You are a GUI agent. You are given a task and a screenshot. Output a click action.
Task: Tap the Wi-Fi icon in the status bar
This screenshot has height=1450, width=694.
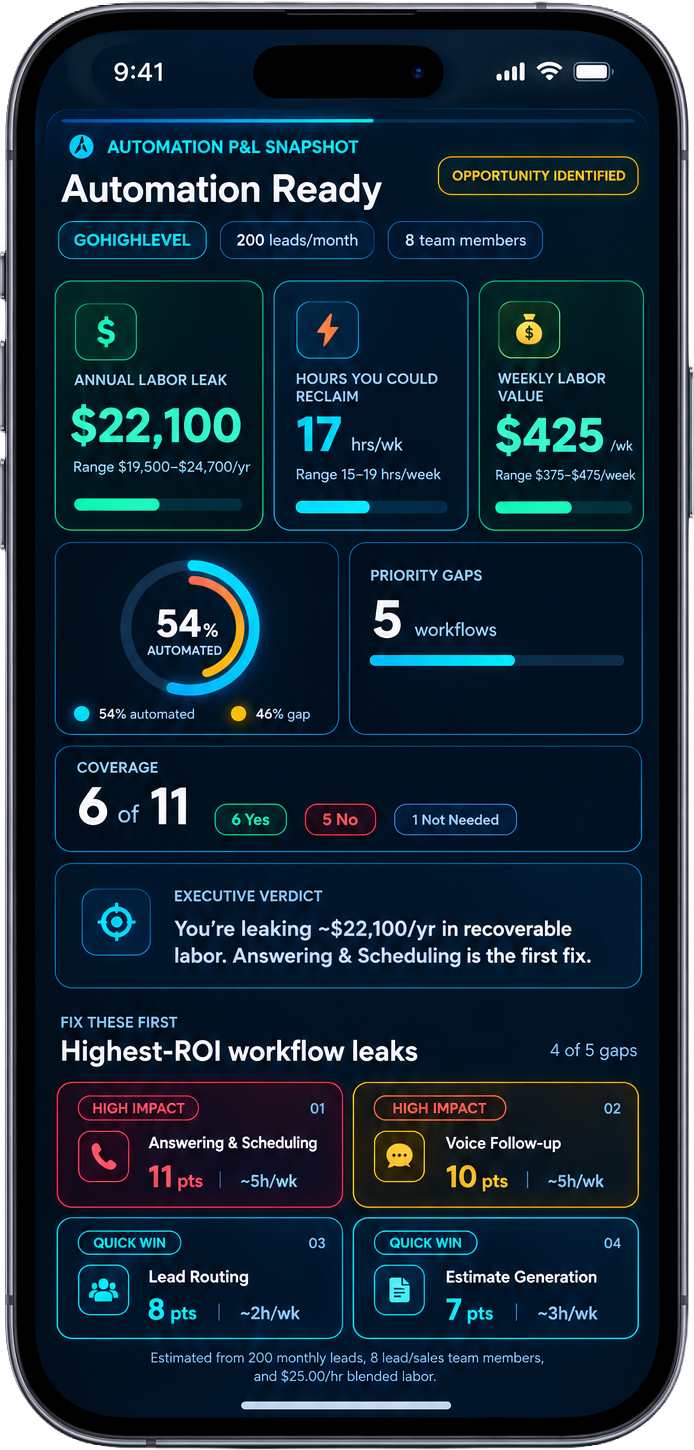coord(549,72)
